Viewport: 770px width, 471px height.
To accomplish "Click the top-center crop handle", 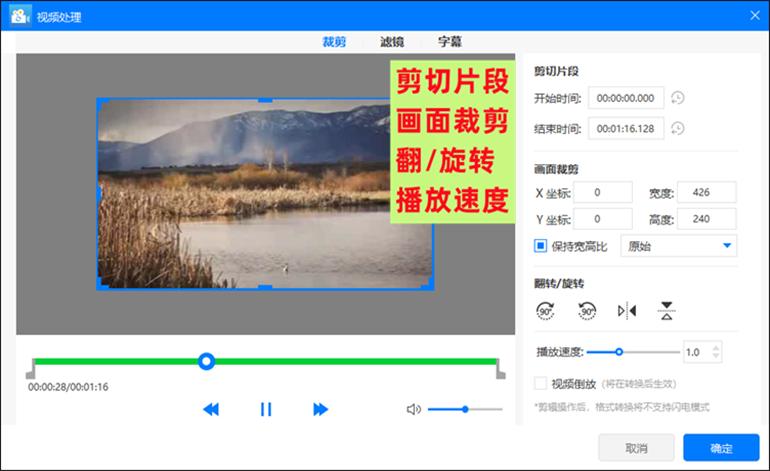I will (x=265, y=100).
